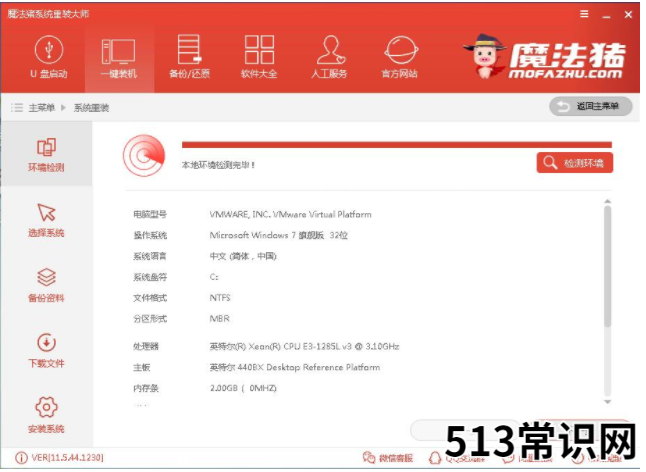
Task: Click the version info circle icon
Action: point(21,458)
